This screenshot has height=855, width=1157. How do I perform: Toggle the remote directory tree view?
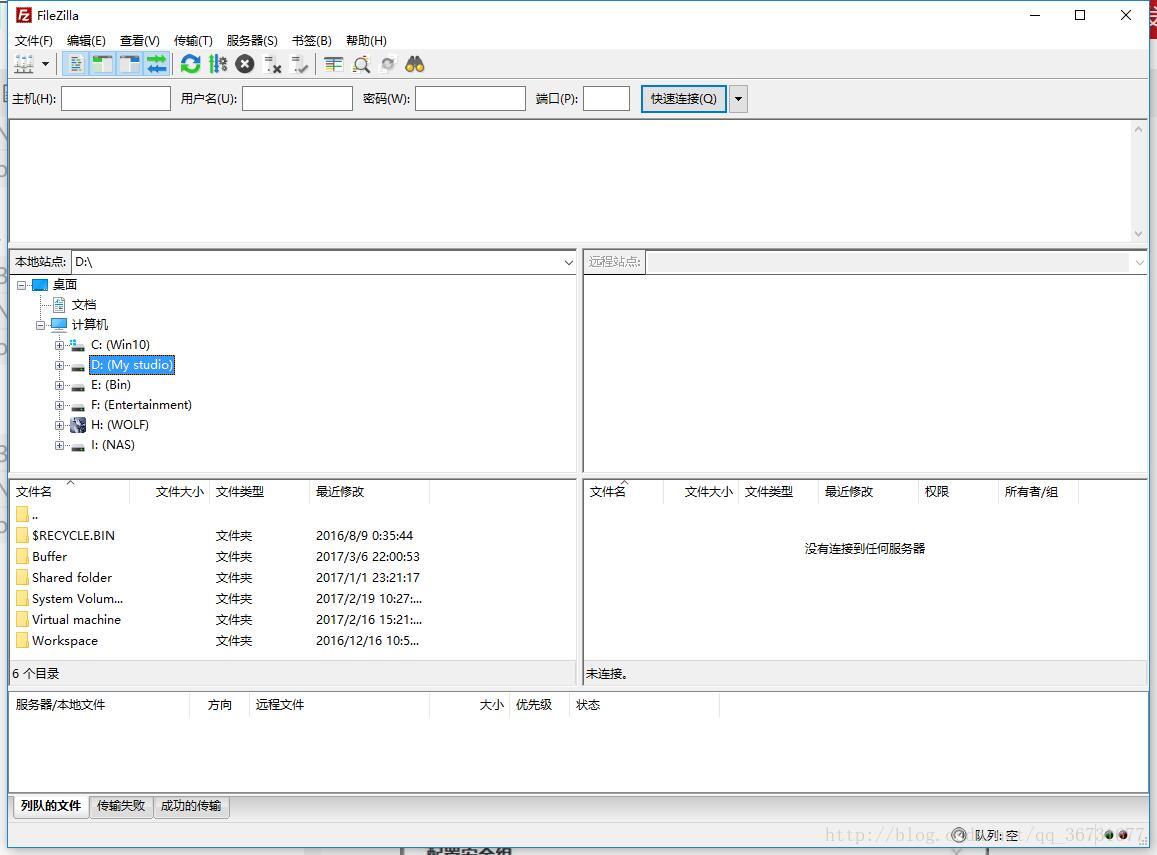(130, 65)
